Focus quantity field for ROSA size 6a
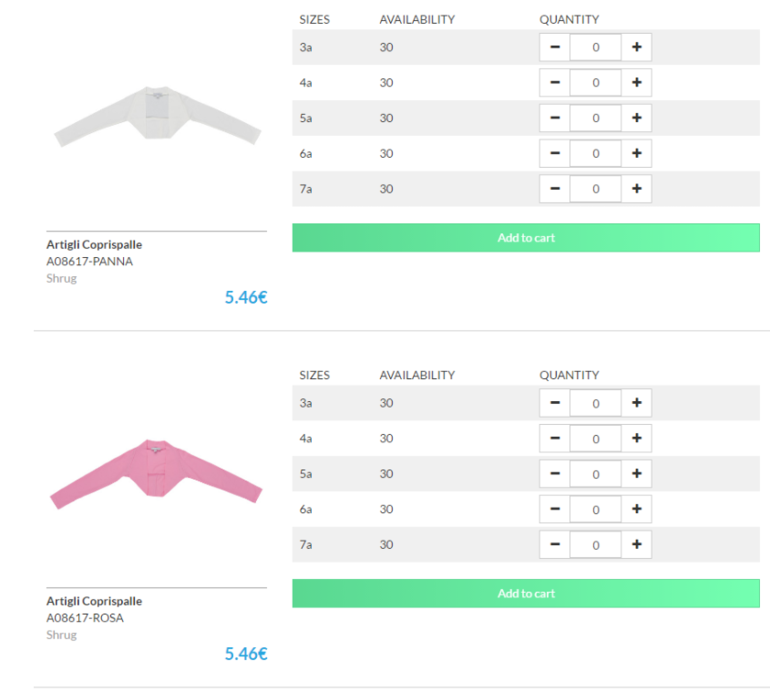 [x=595, y=509]
